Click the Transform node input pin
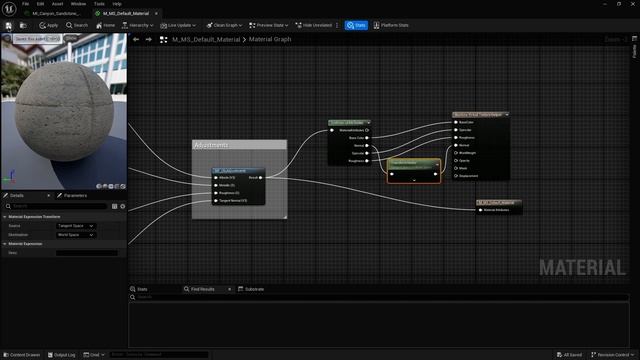The width and height of the screenshot is (640, 360). [x=392, y=174]
